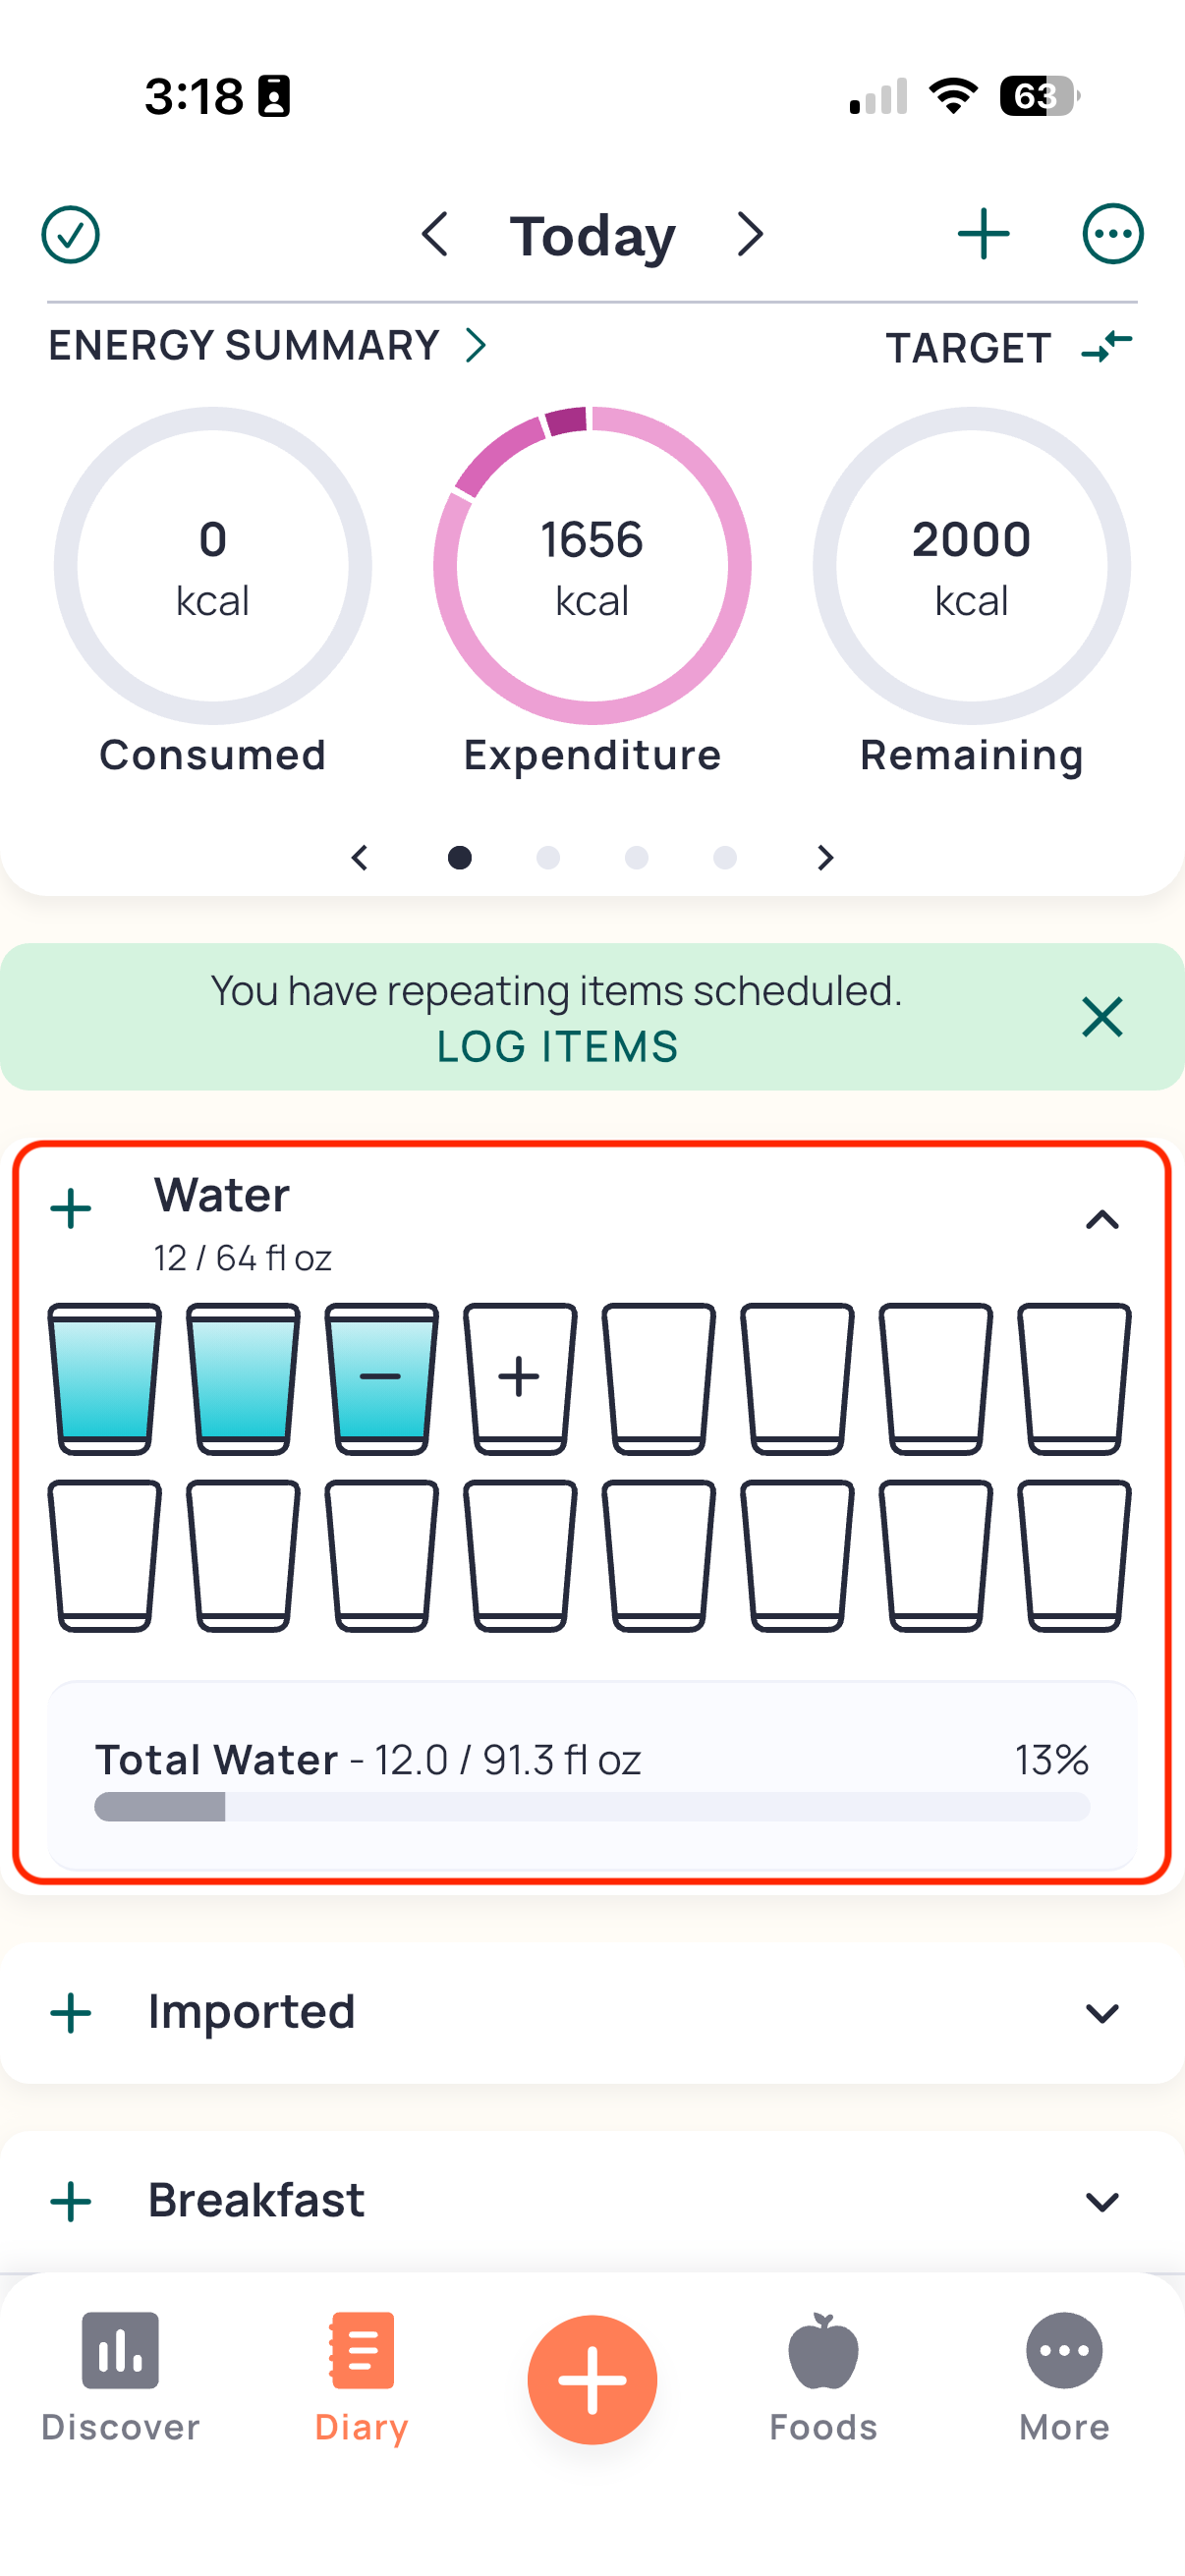Tap the Total Water progress bar
The height and width of the screenshot is (2576, 1185).
[592, 1806]
